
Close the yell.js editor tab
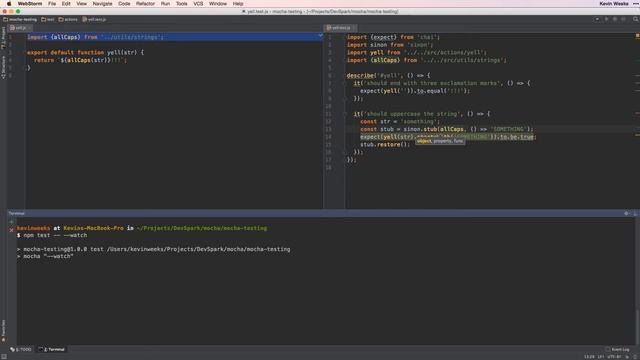29,28
